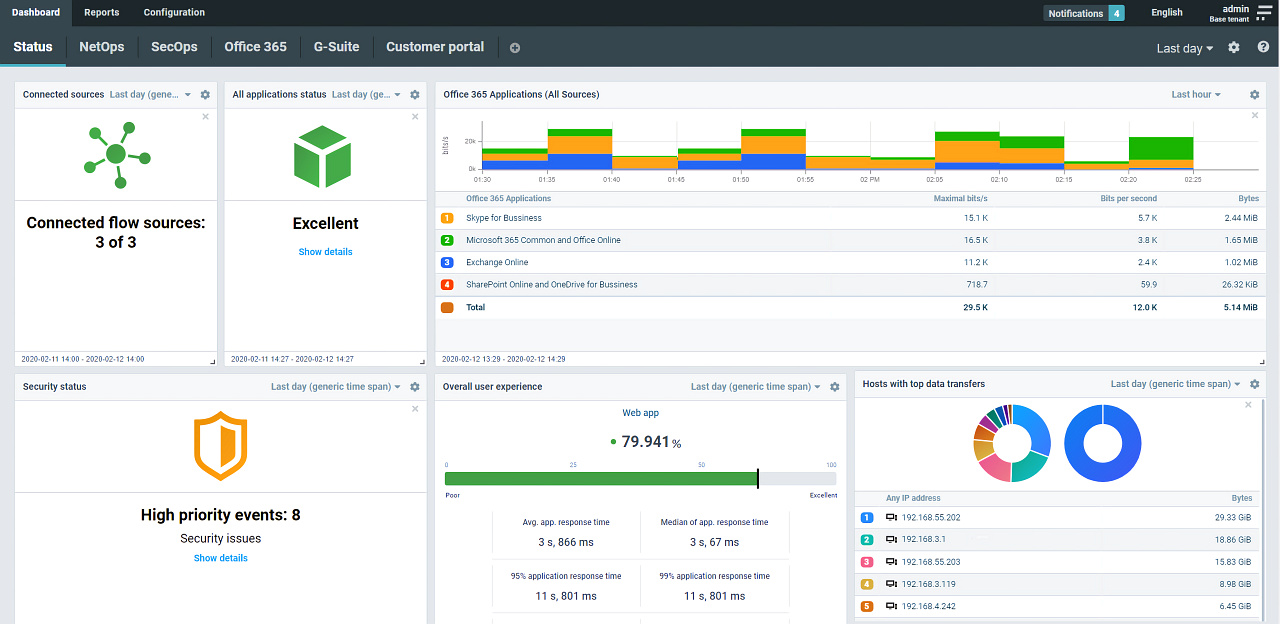Viewport: 1280px width, 624px height.
Task: Click the notifications count badge 4
Action: click(x=1116, y=13)
